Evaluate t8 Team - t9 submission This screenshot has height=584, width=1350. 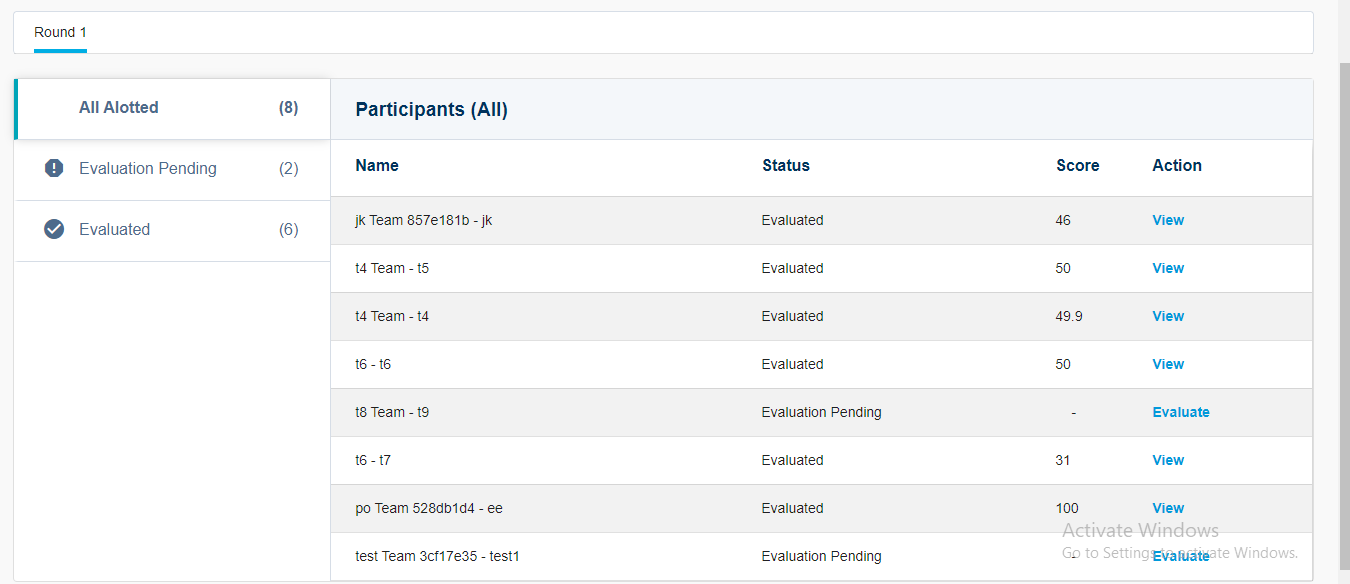1180,412
